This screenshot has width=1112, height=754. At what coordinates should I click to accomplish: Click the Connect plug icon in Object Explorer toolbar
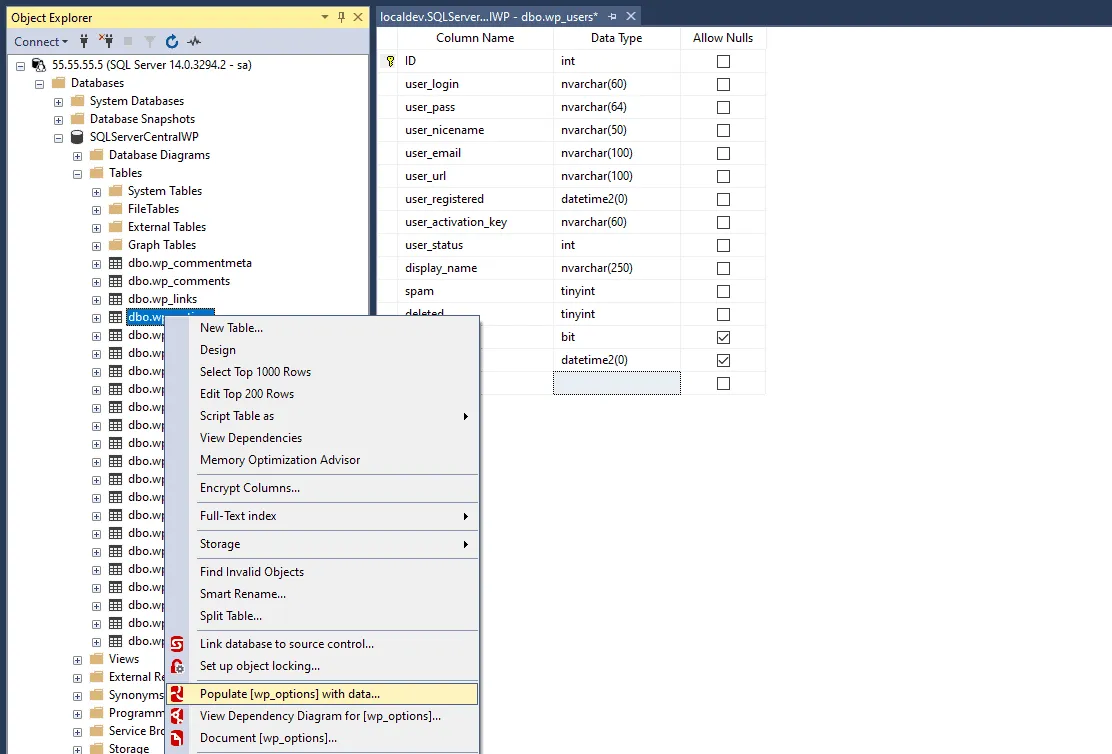click(84, 41)
